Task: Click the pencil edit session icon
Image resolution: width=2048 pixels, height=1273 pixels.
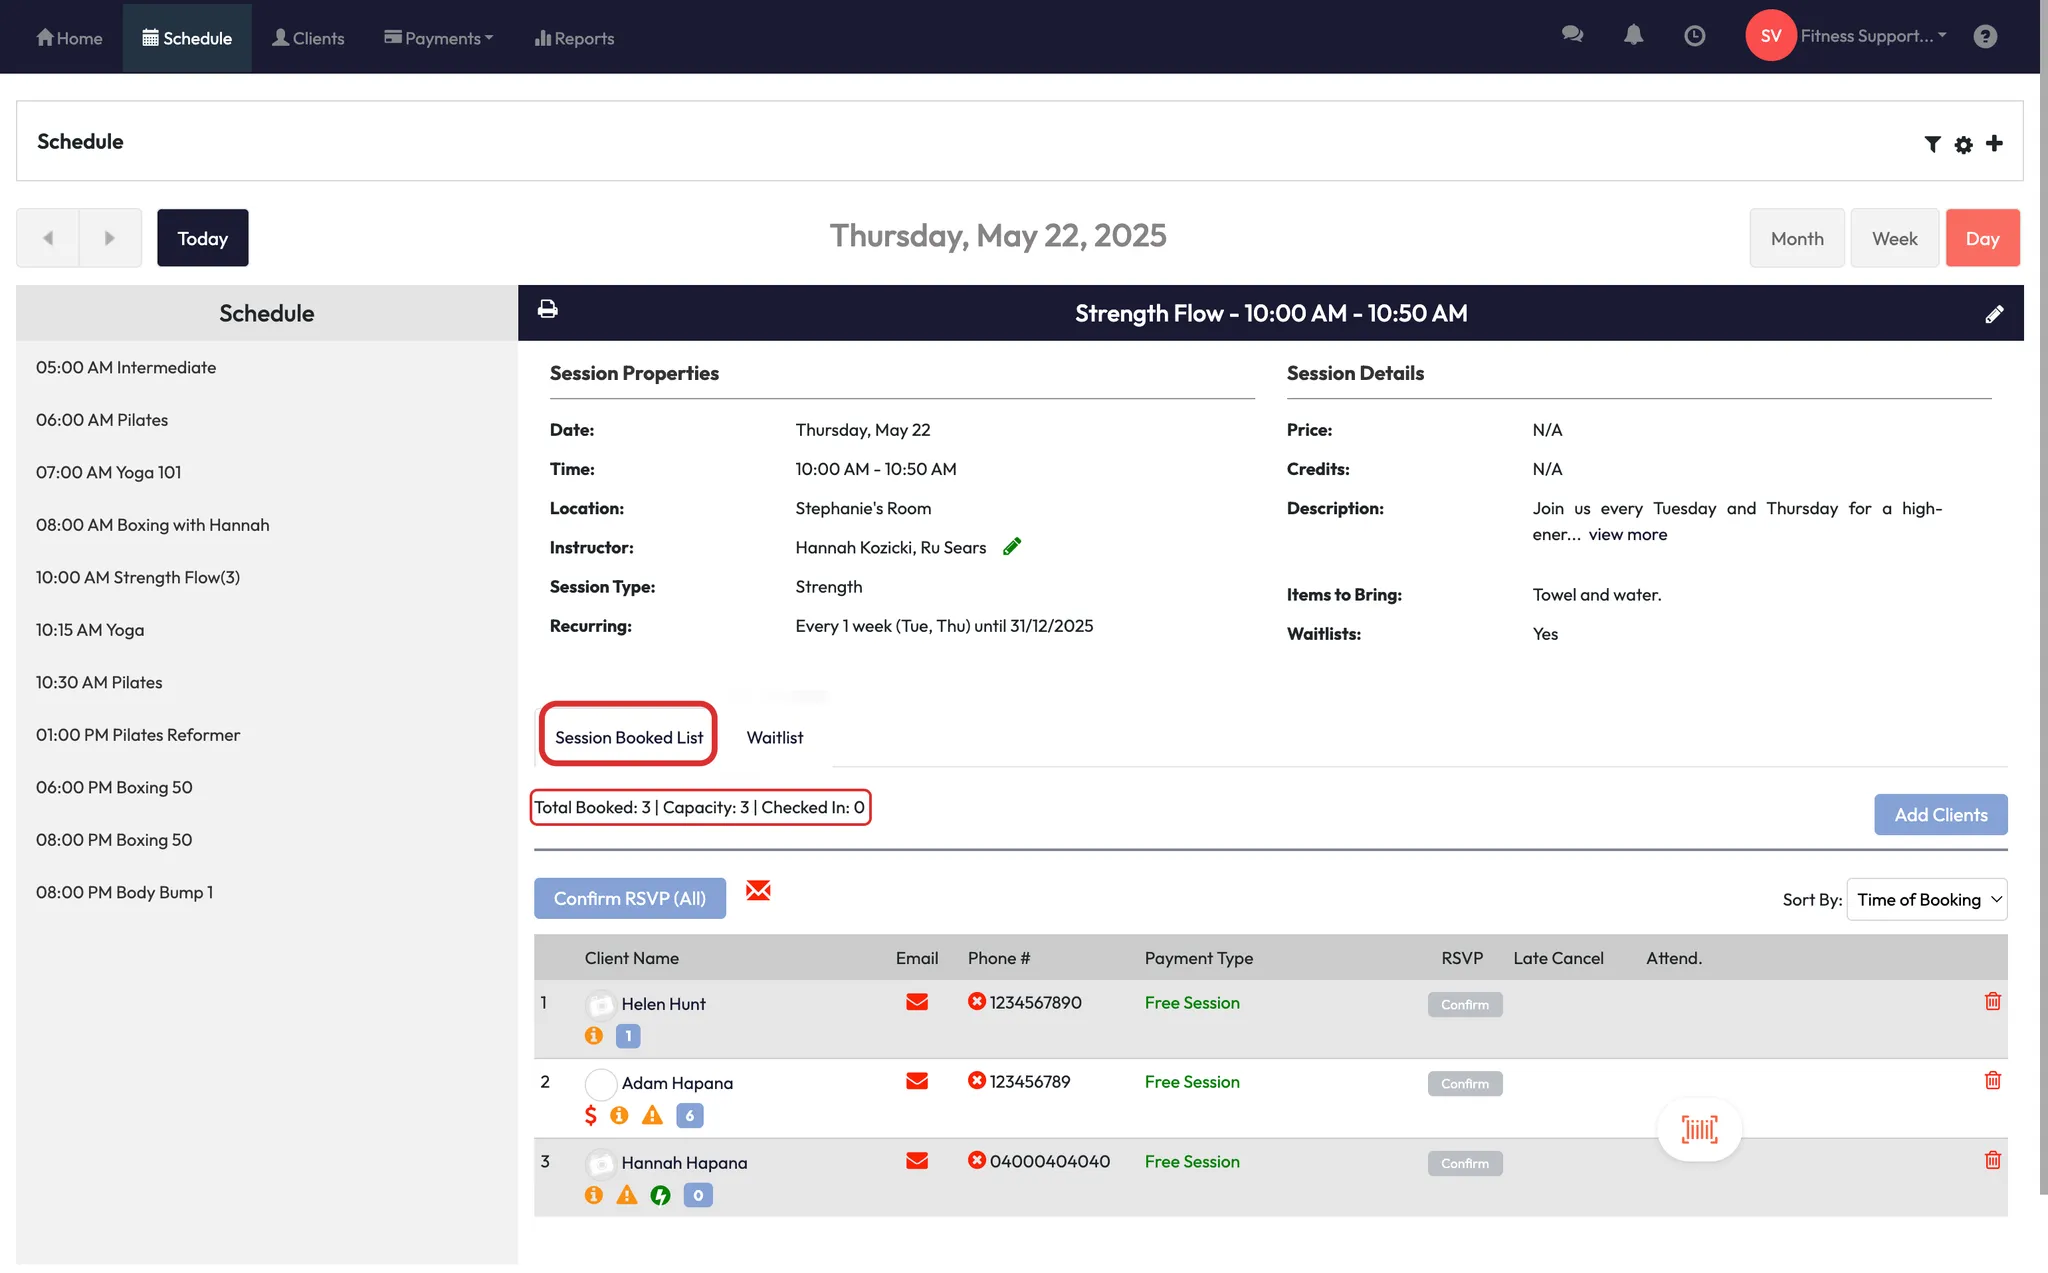Action: pos(1994,314)
